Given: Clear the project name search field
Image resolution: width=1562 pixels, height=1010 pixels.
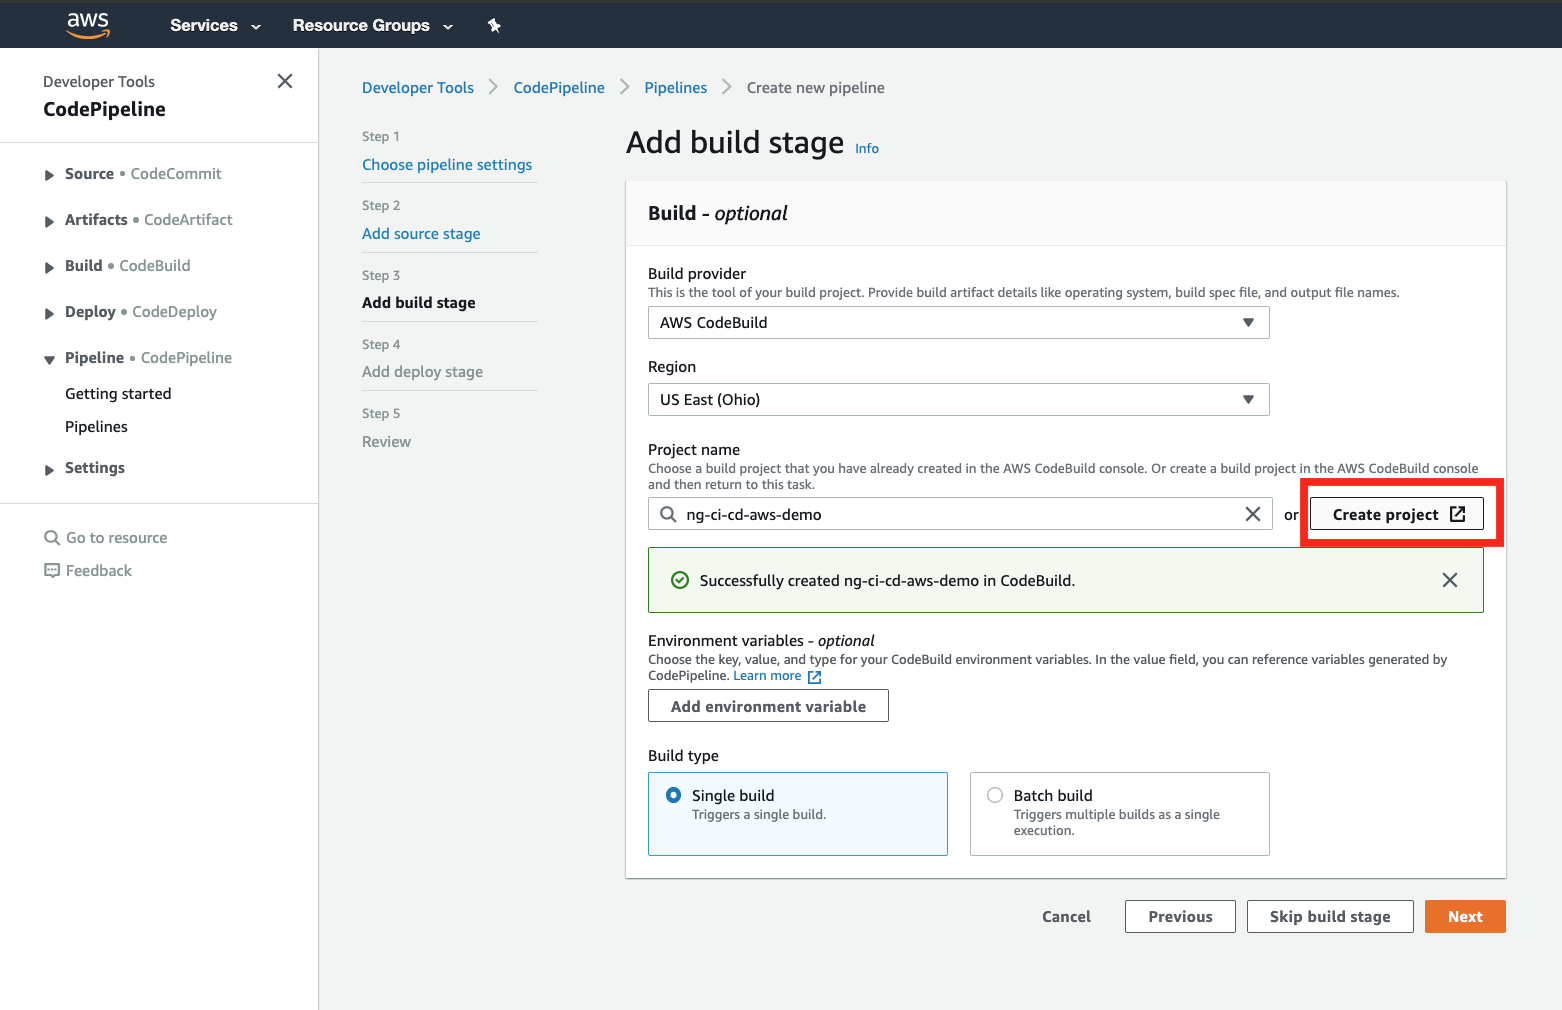Looking at the screenshot, I should click(1252, 514).
